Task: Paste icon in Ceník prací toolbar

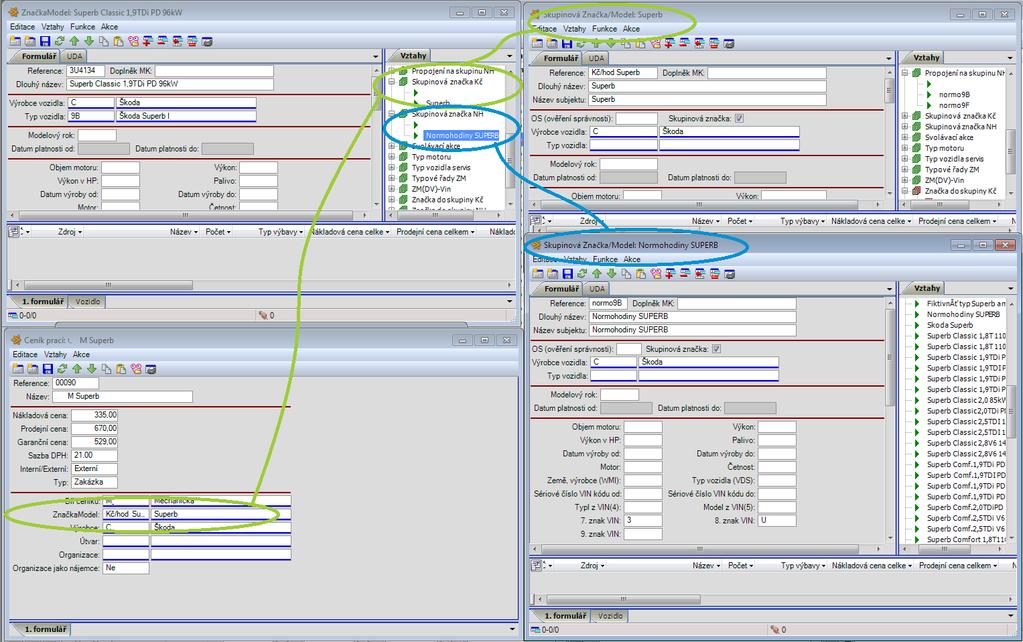Action: click(x=121, y=369)
